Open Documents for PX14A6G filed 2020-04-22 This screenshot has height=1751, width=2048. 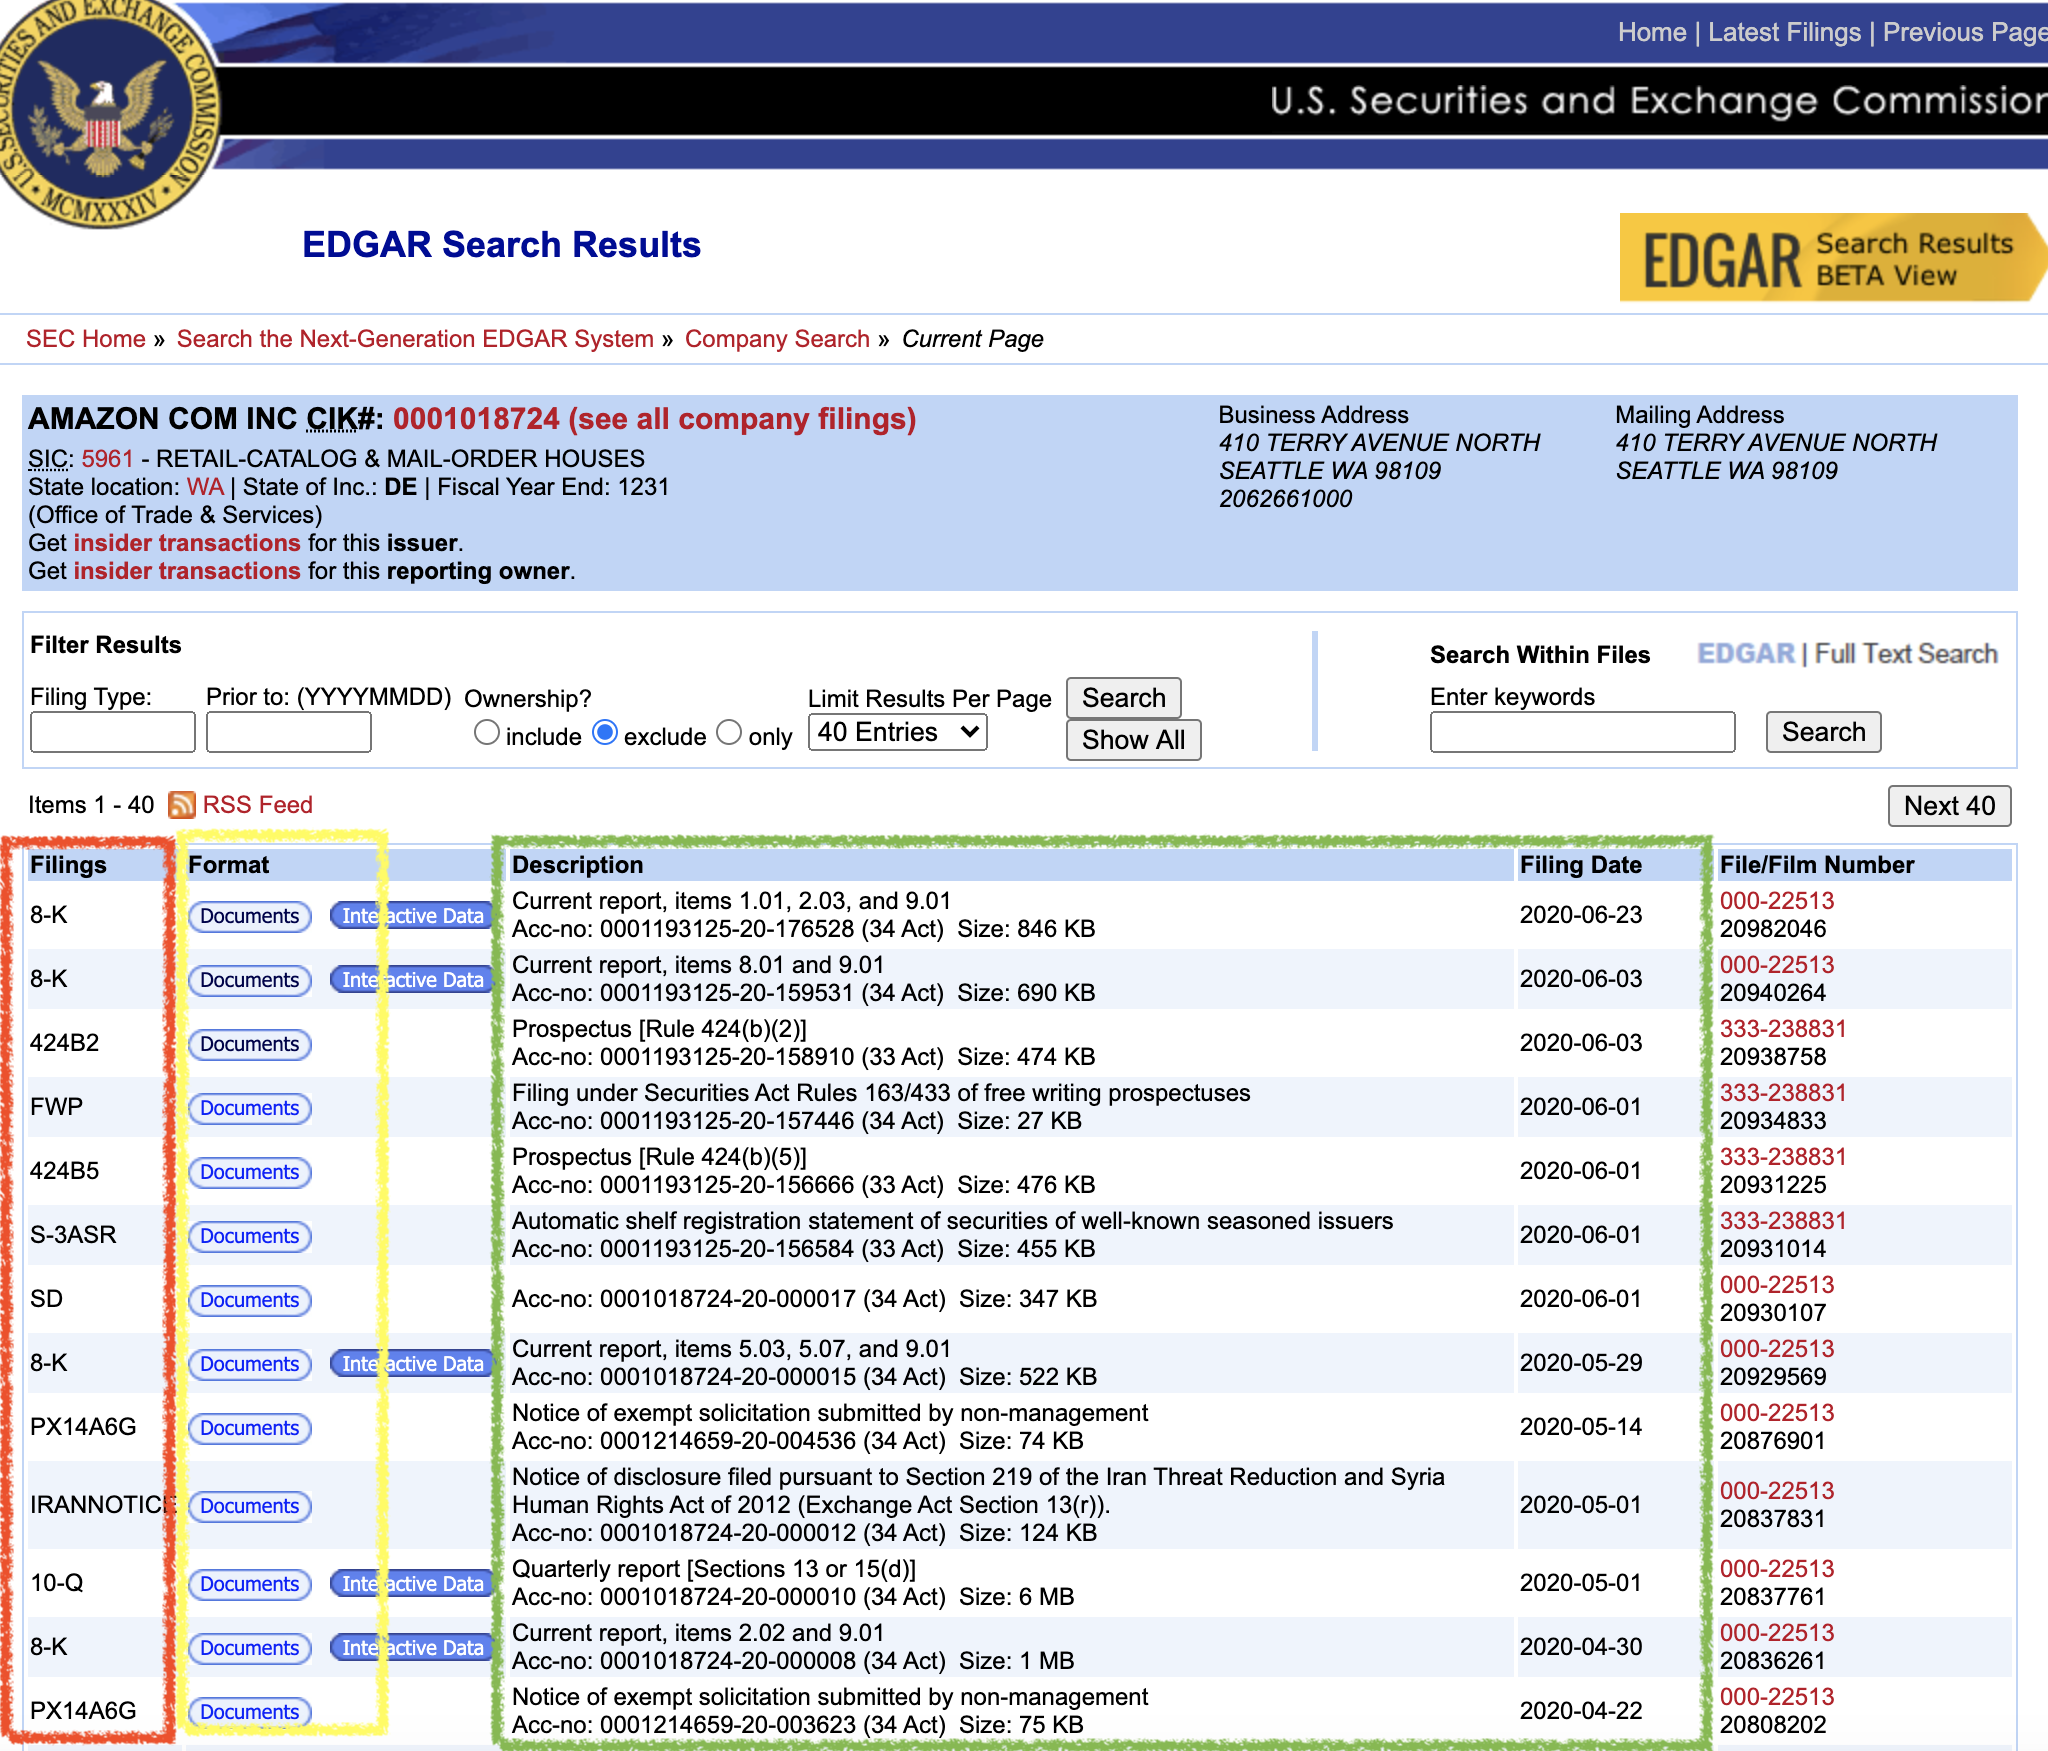click(250, 1712)
